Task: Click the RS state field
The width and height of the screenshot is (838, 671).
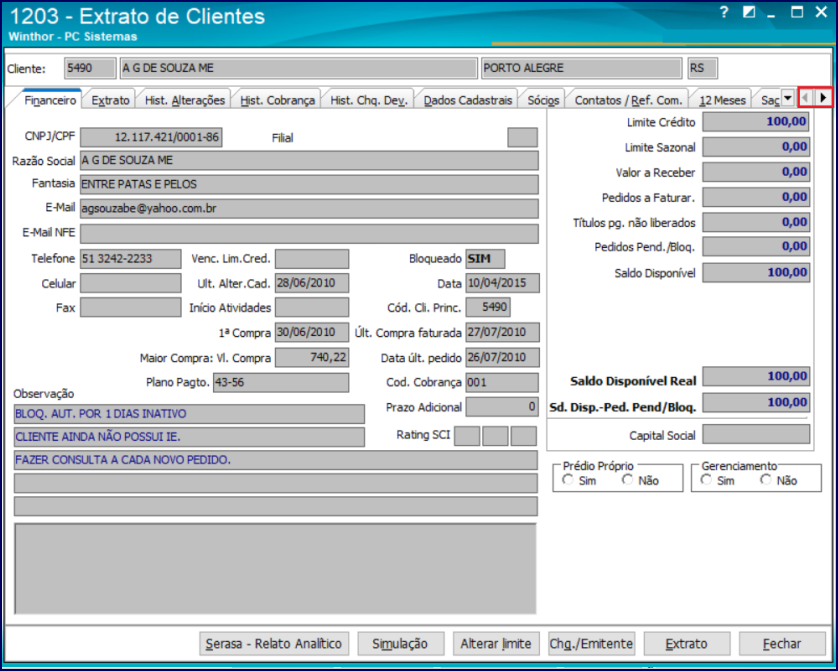Action: click(702, 68)
